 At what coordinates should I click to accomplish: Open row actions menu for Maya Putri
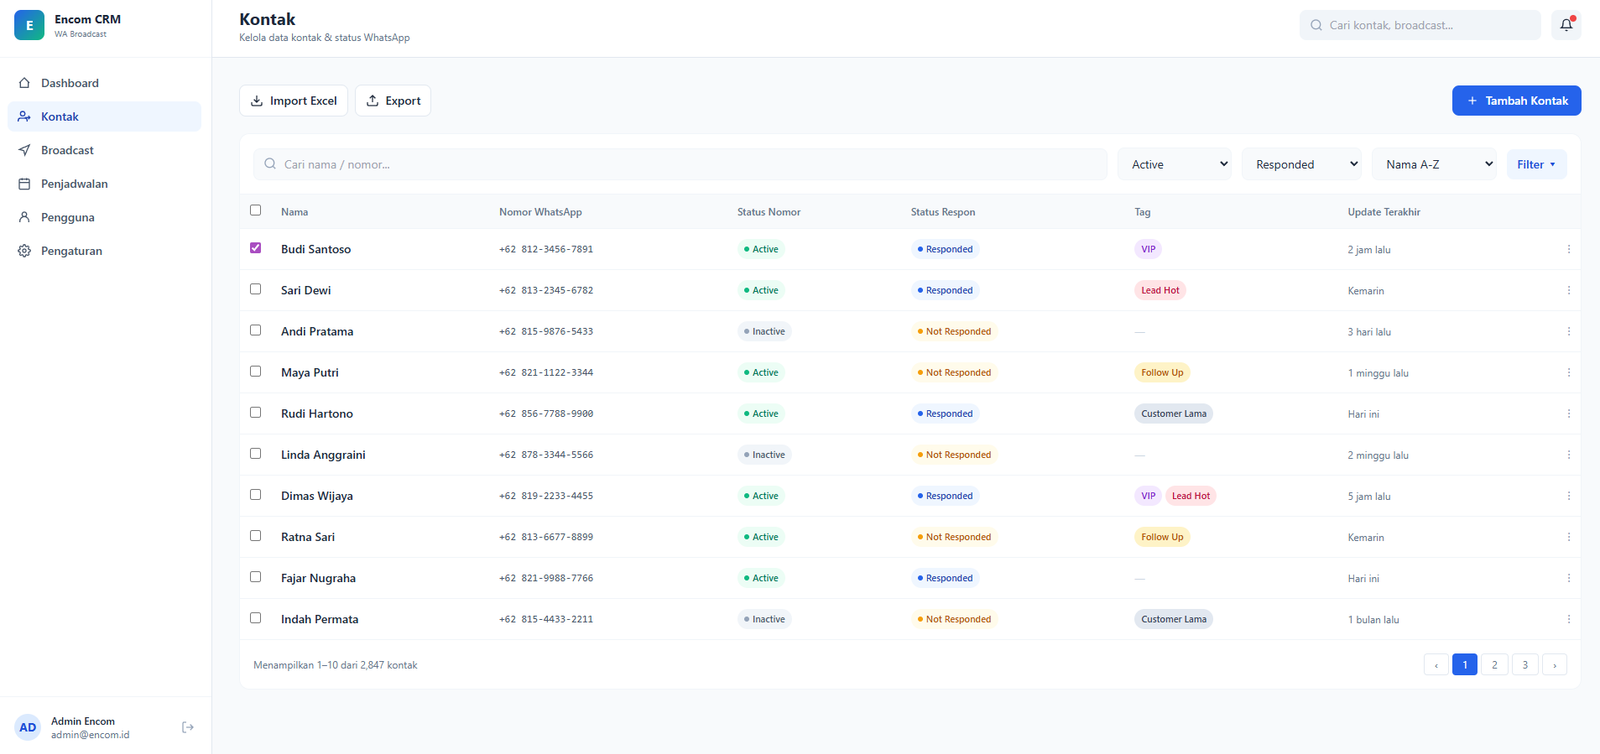point(1568,372)
